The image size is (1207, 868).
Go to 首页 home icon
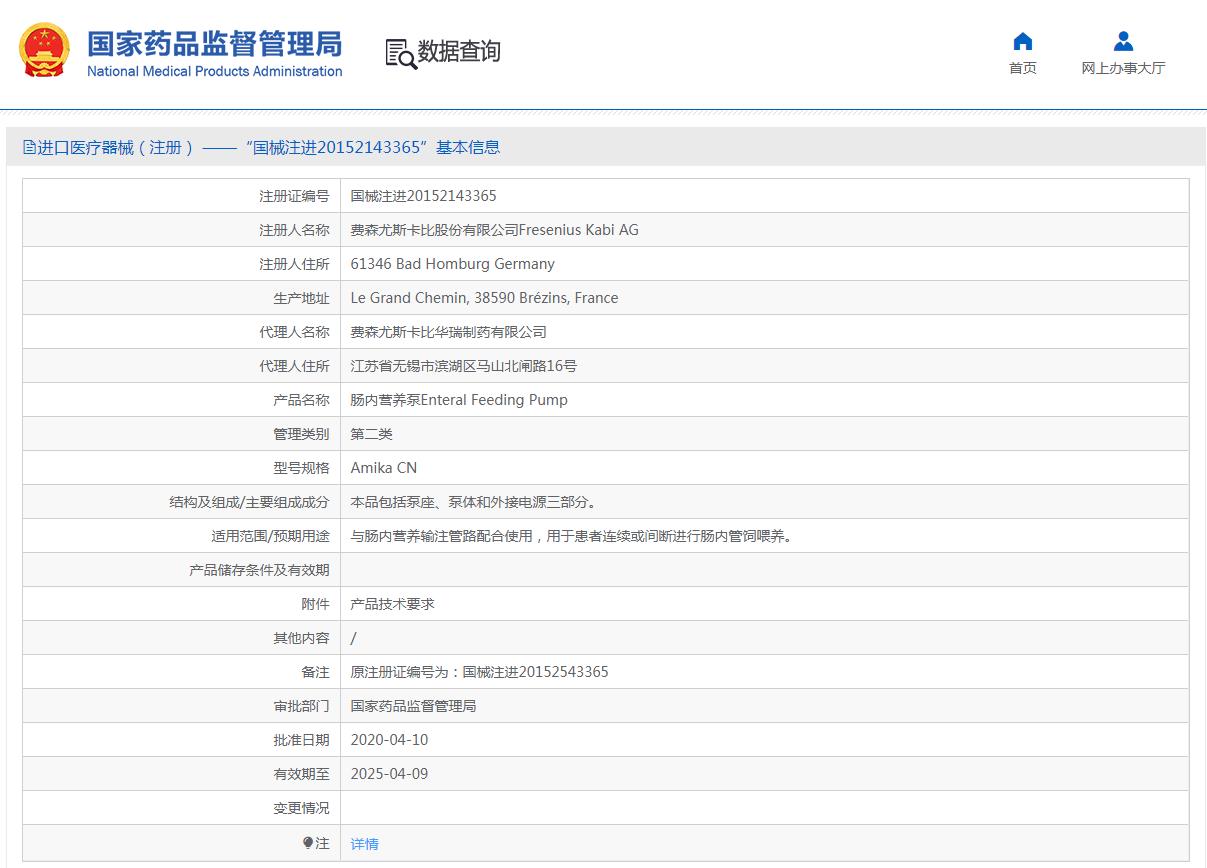[x=1022, y=41]
